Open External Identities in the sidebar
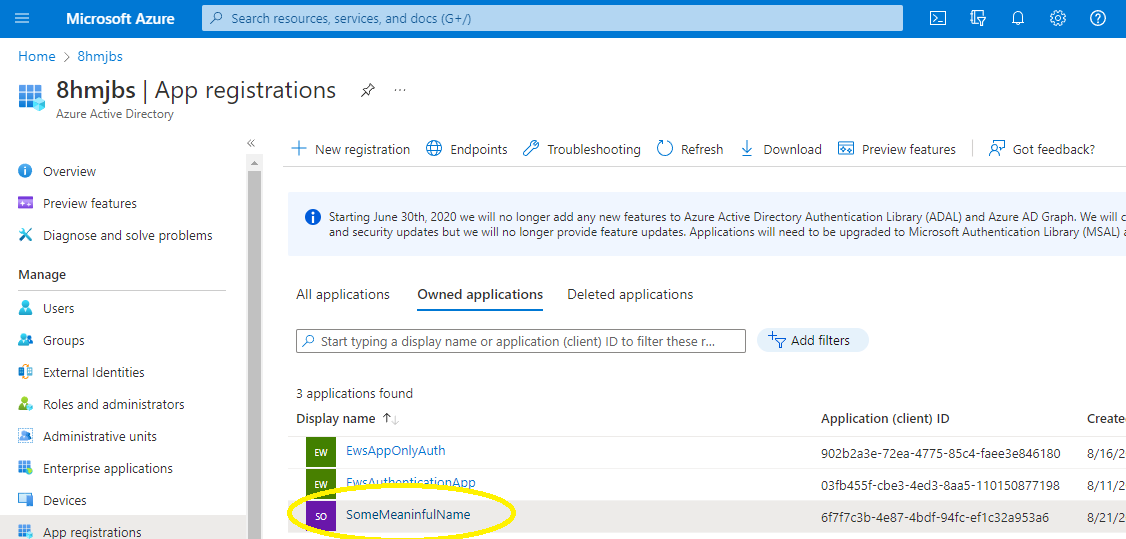Viewport: 1126px width, 539px height. (93, 372)
